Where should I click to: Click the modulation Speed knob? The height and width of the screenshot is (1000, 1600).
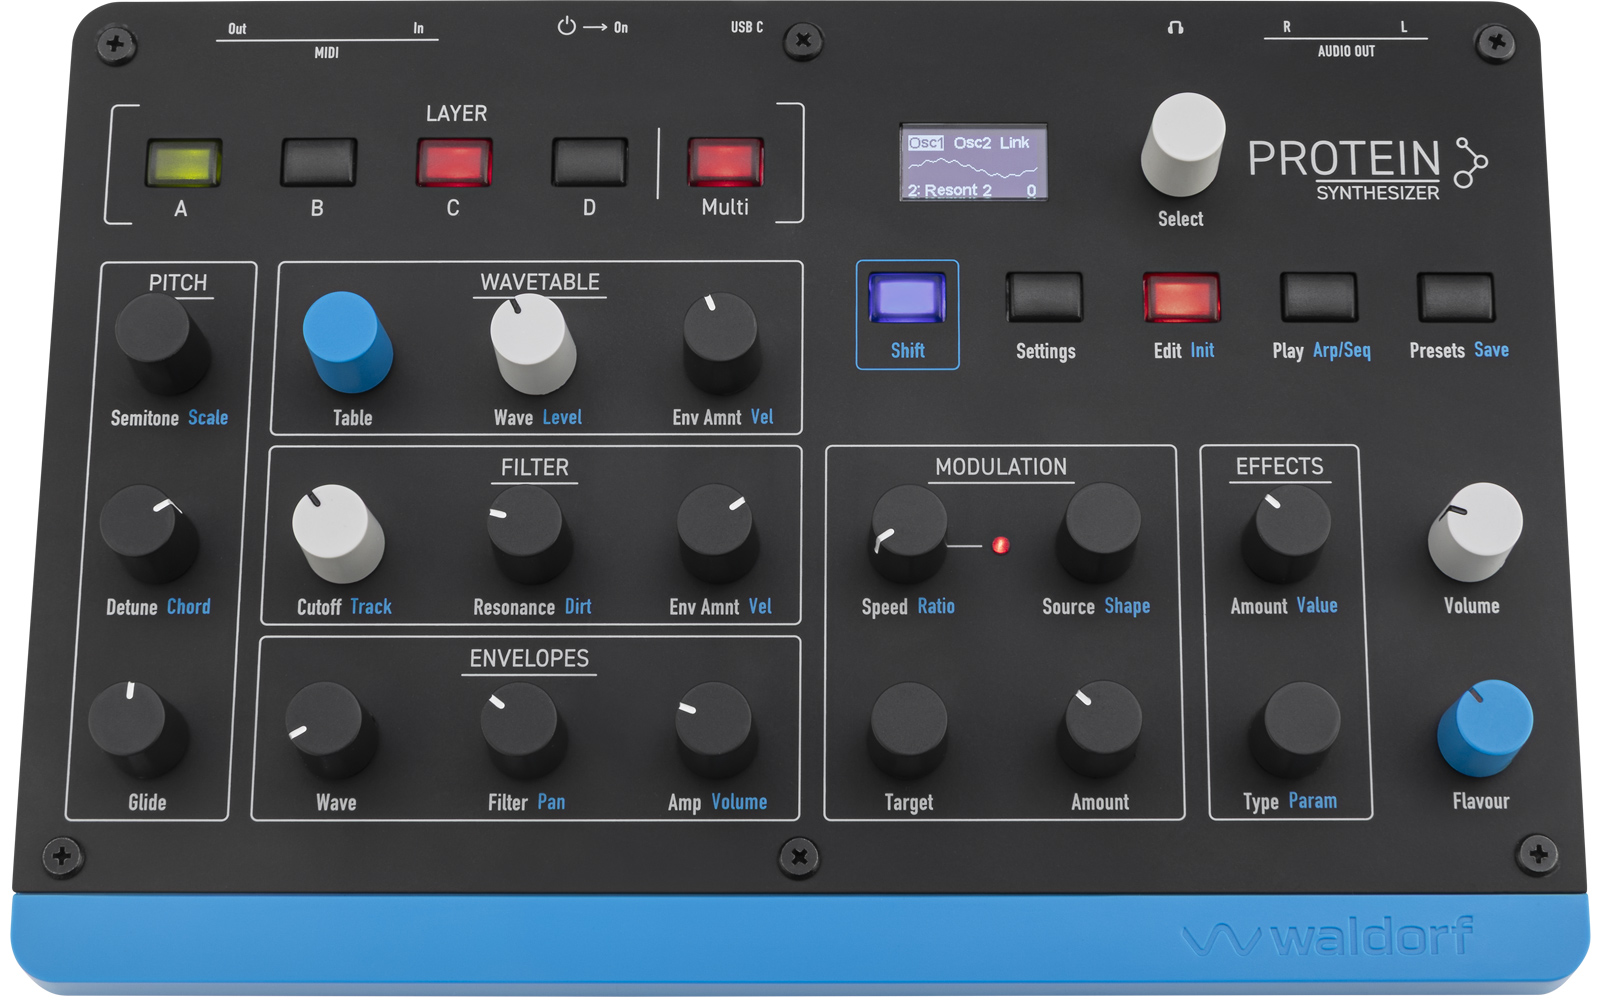click(x=908, y=530)
